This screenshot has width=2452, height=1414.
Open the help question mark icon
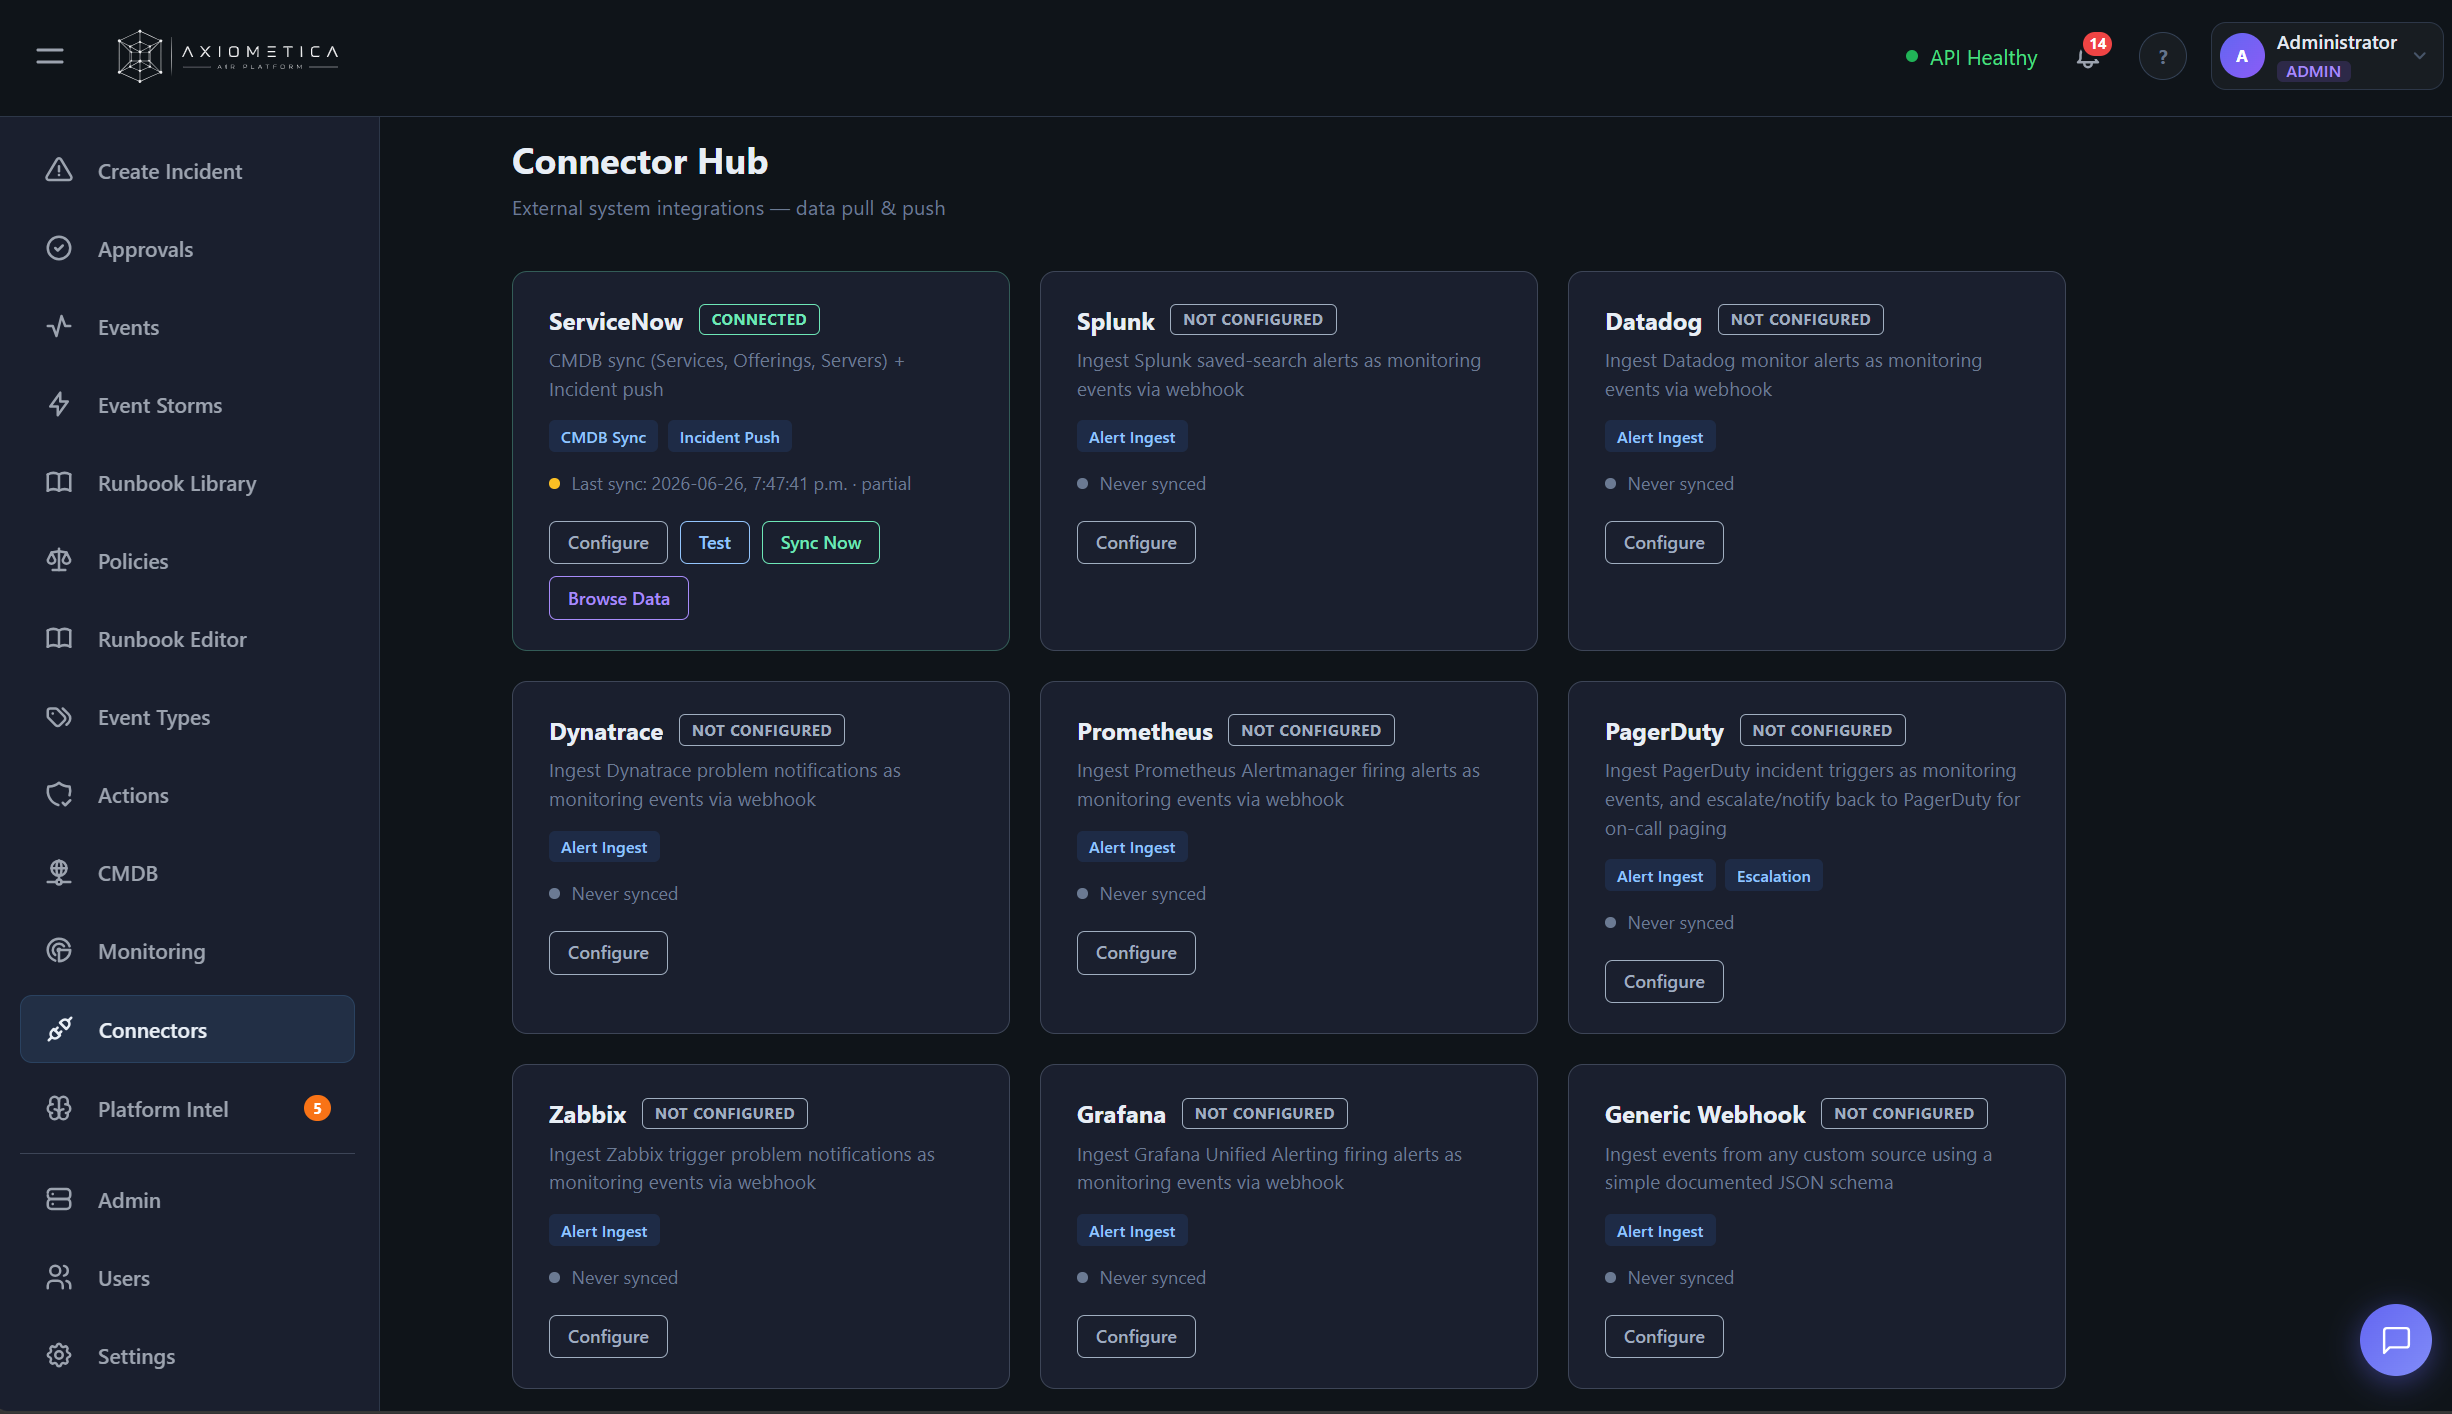point(2162,57)
